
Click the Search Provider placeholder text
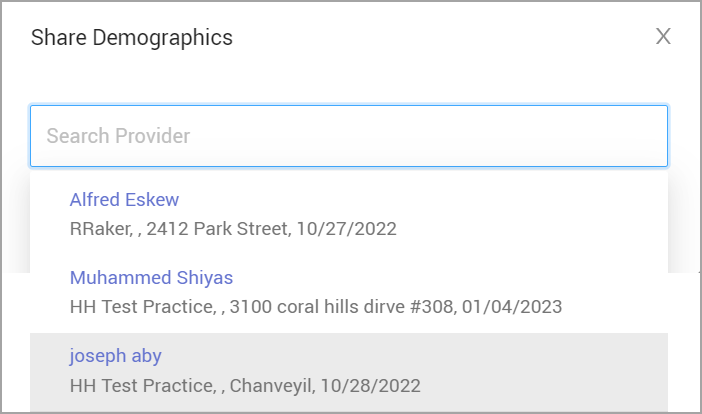coord(118,136)
